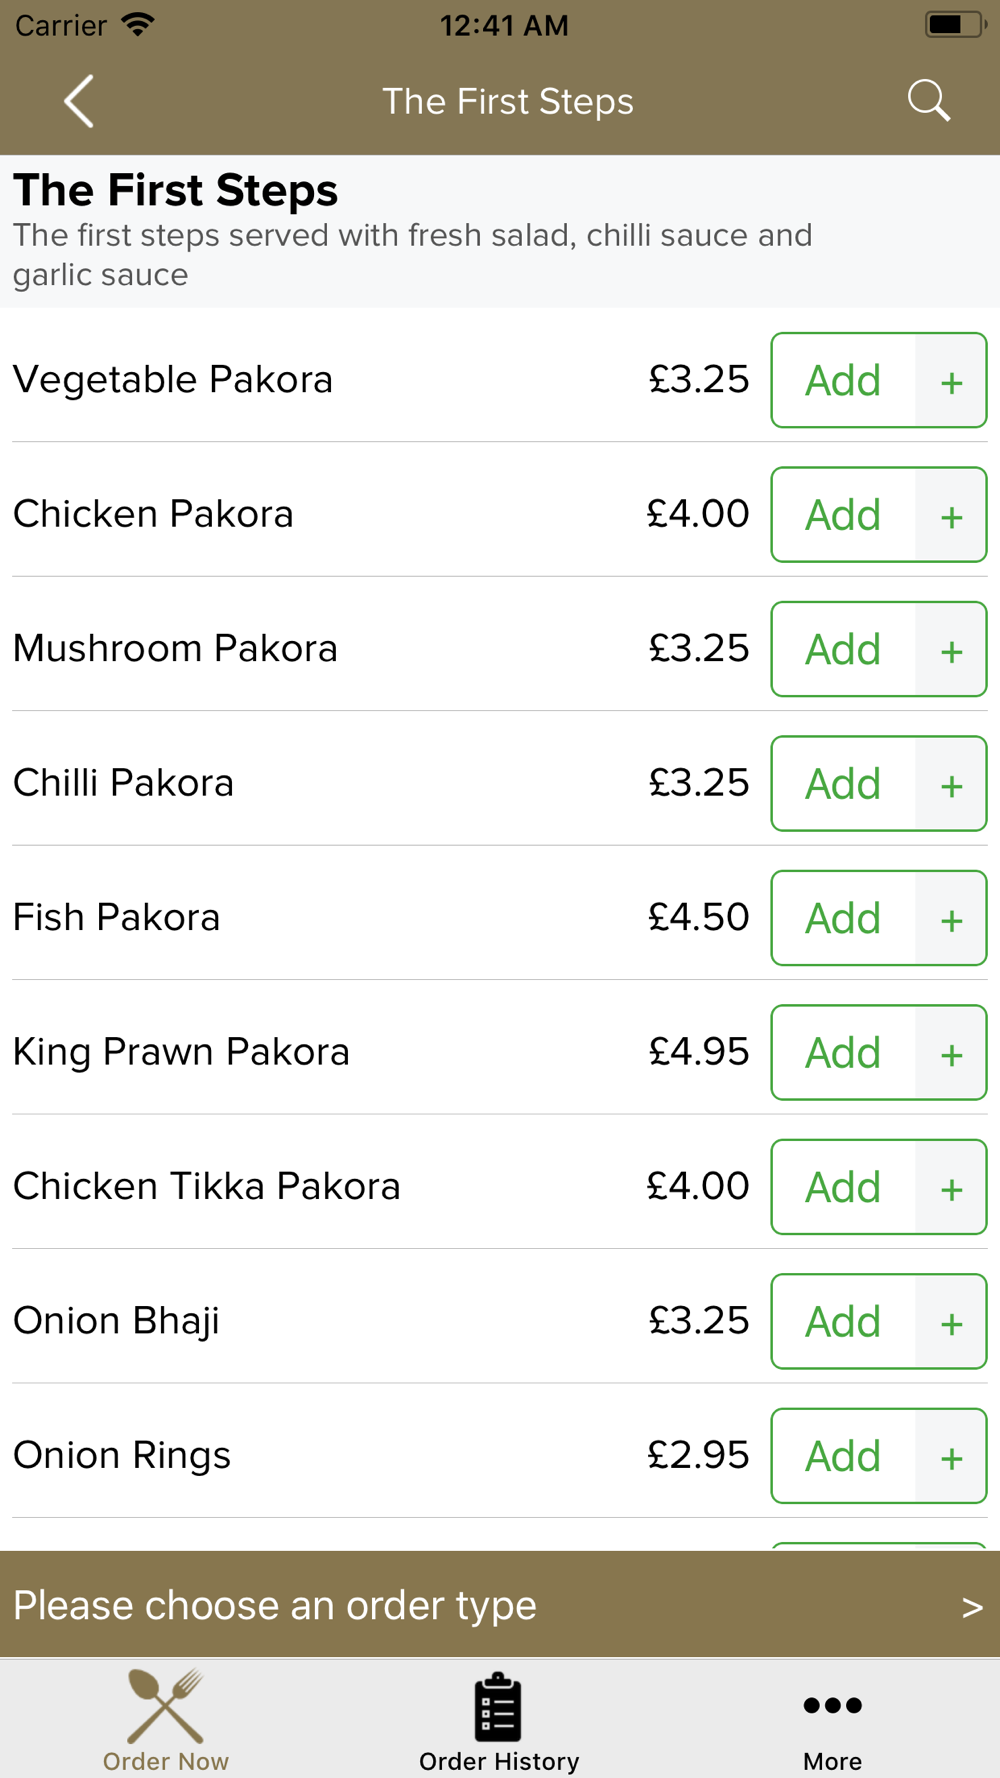Click the Add button for Onion Bhaji

click(843, 1322)
